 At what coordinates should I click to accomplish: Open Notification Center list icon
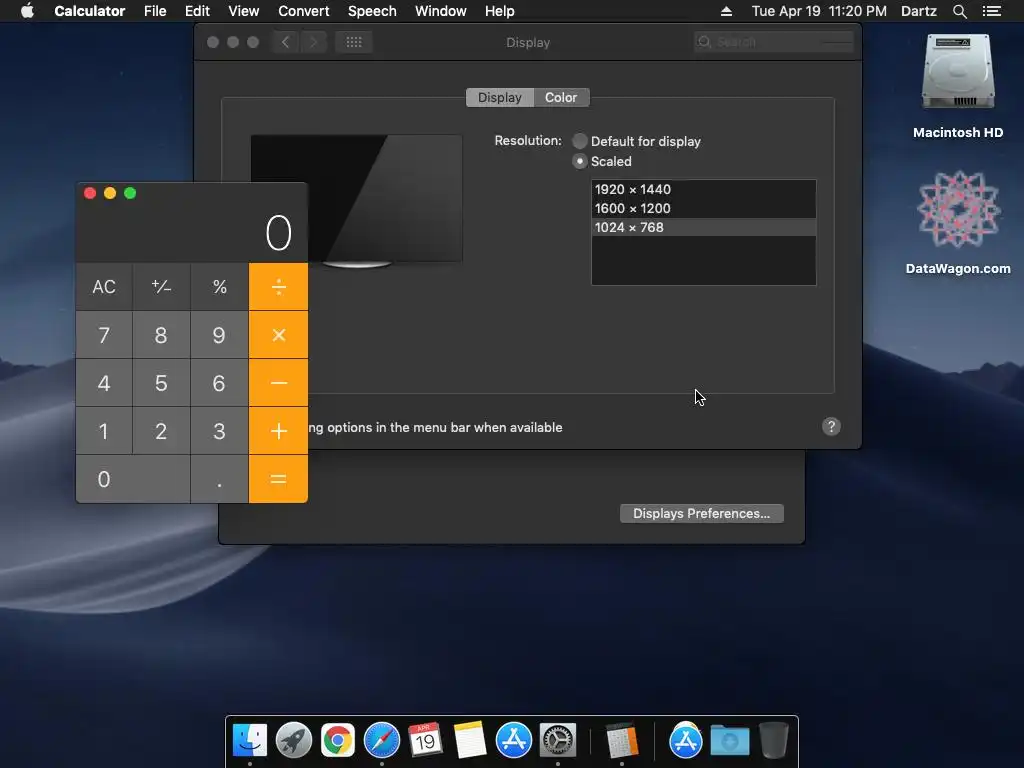click(992, 11)
